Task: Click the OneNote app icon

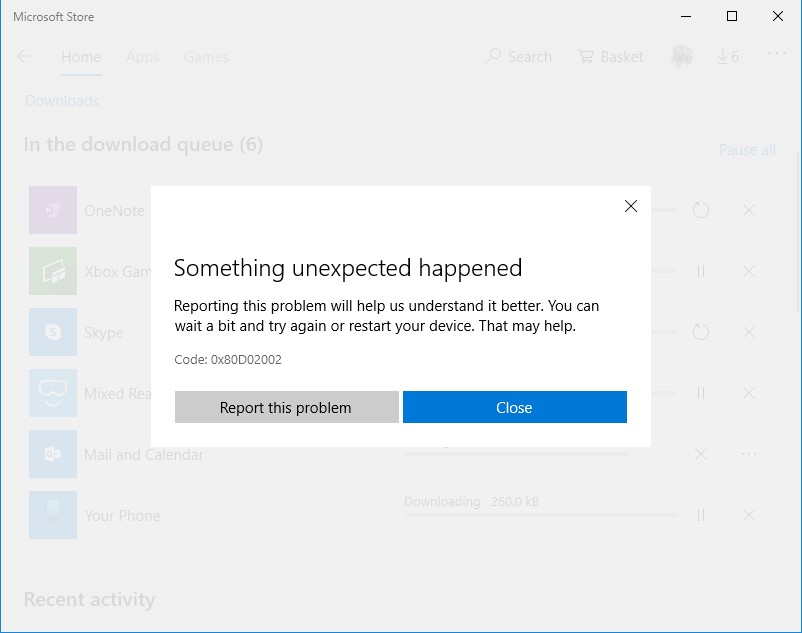Action: (53, 210)
